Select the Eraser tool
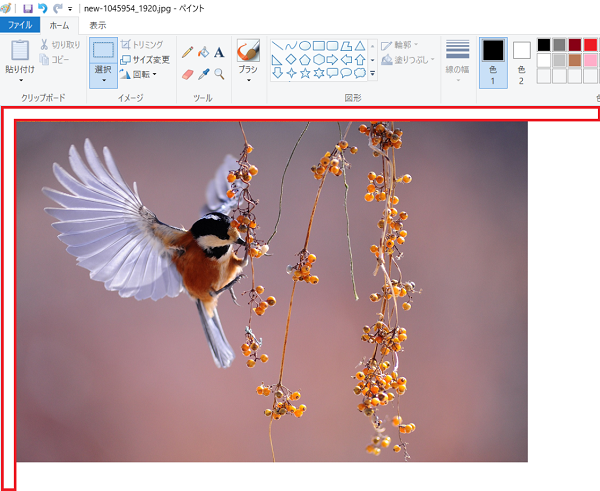 coord(188,74)
